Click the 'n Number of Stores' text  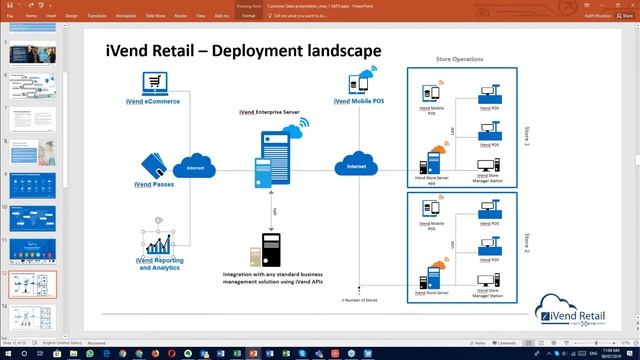coord(360,300)
